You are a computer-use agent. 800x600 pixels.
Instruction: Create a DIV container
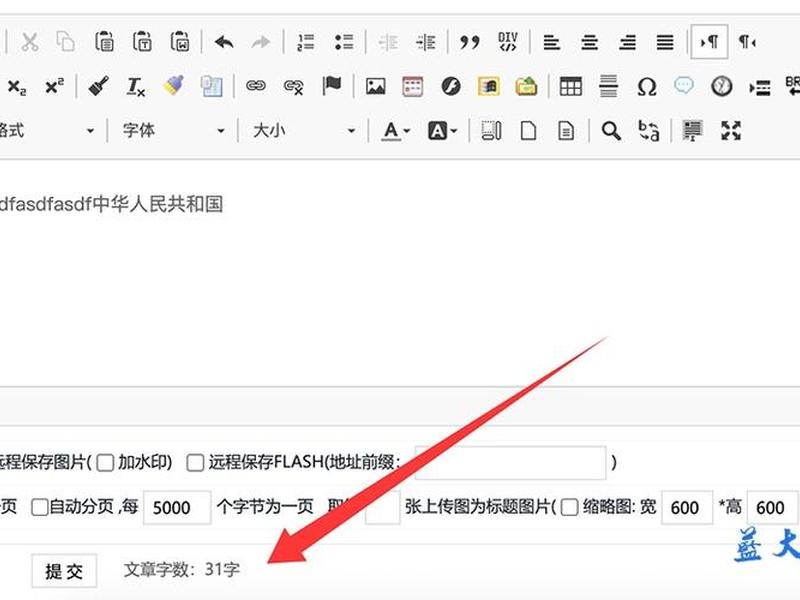pyautogui.click(x=508, y=42)
